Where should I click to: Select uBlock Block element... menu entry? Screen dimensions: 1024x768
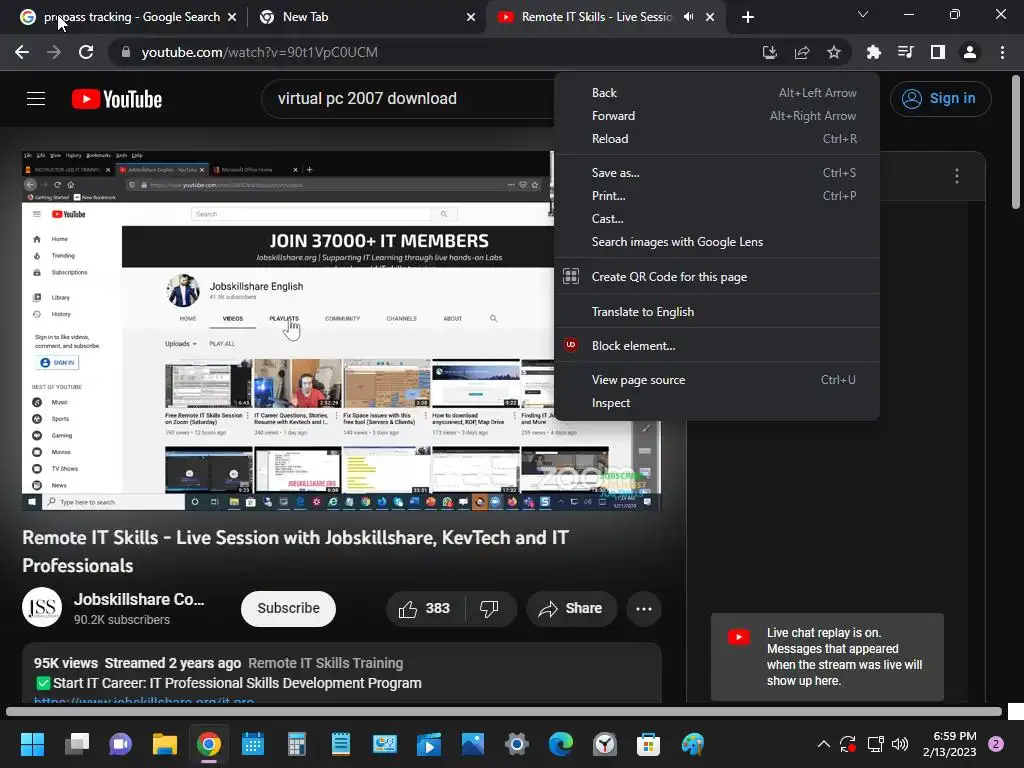click(717, 346)
